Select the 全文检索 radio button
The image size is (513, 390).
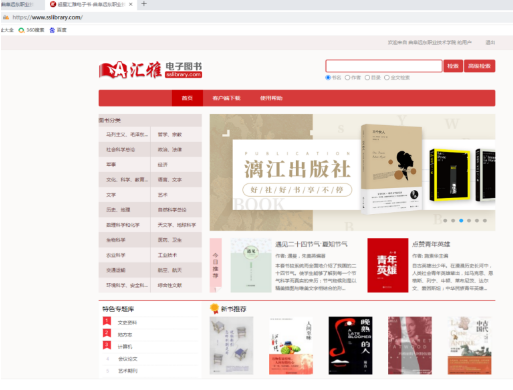[x=387, y=78]
